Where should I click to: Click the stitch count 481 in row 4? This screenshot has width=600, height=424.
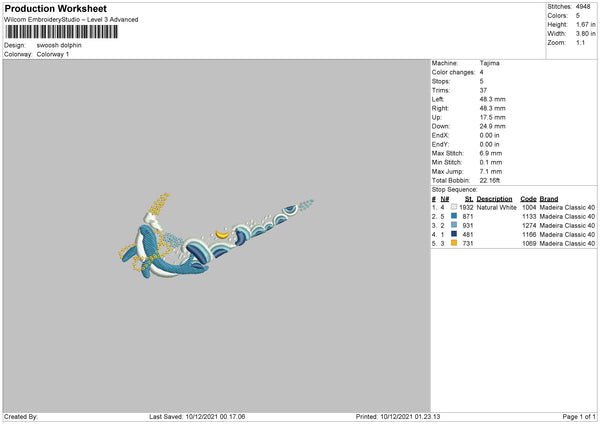(x=468, y=234)
